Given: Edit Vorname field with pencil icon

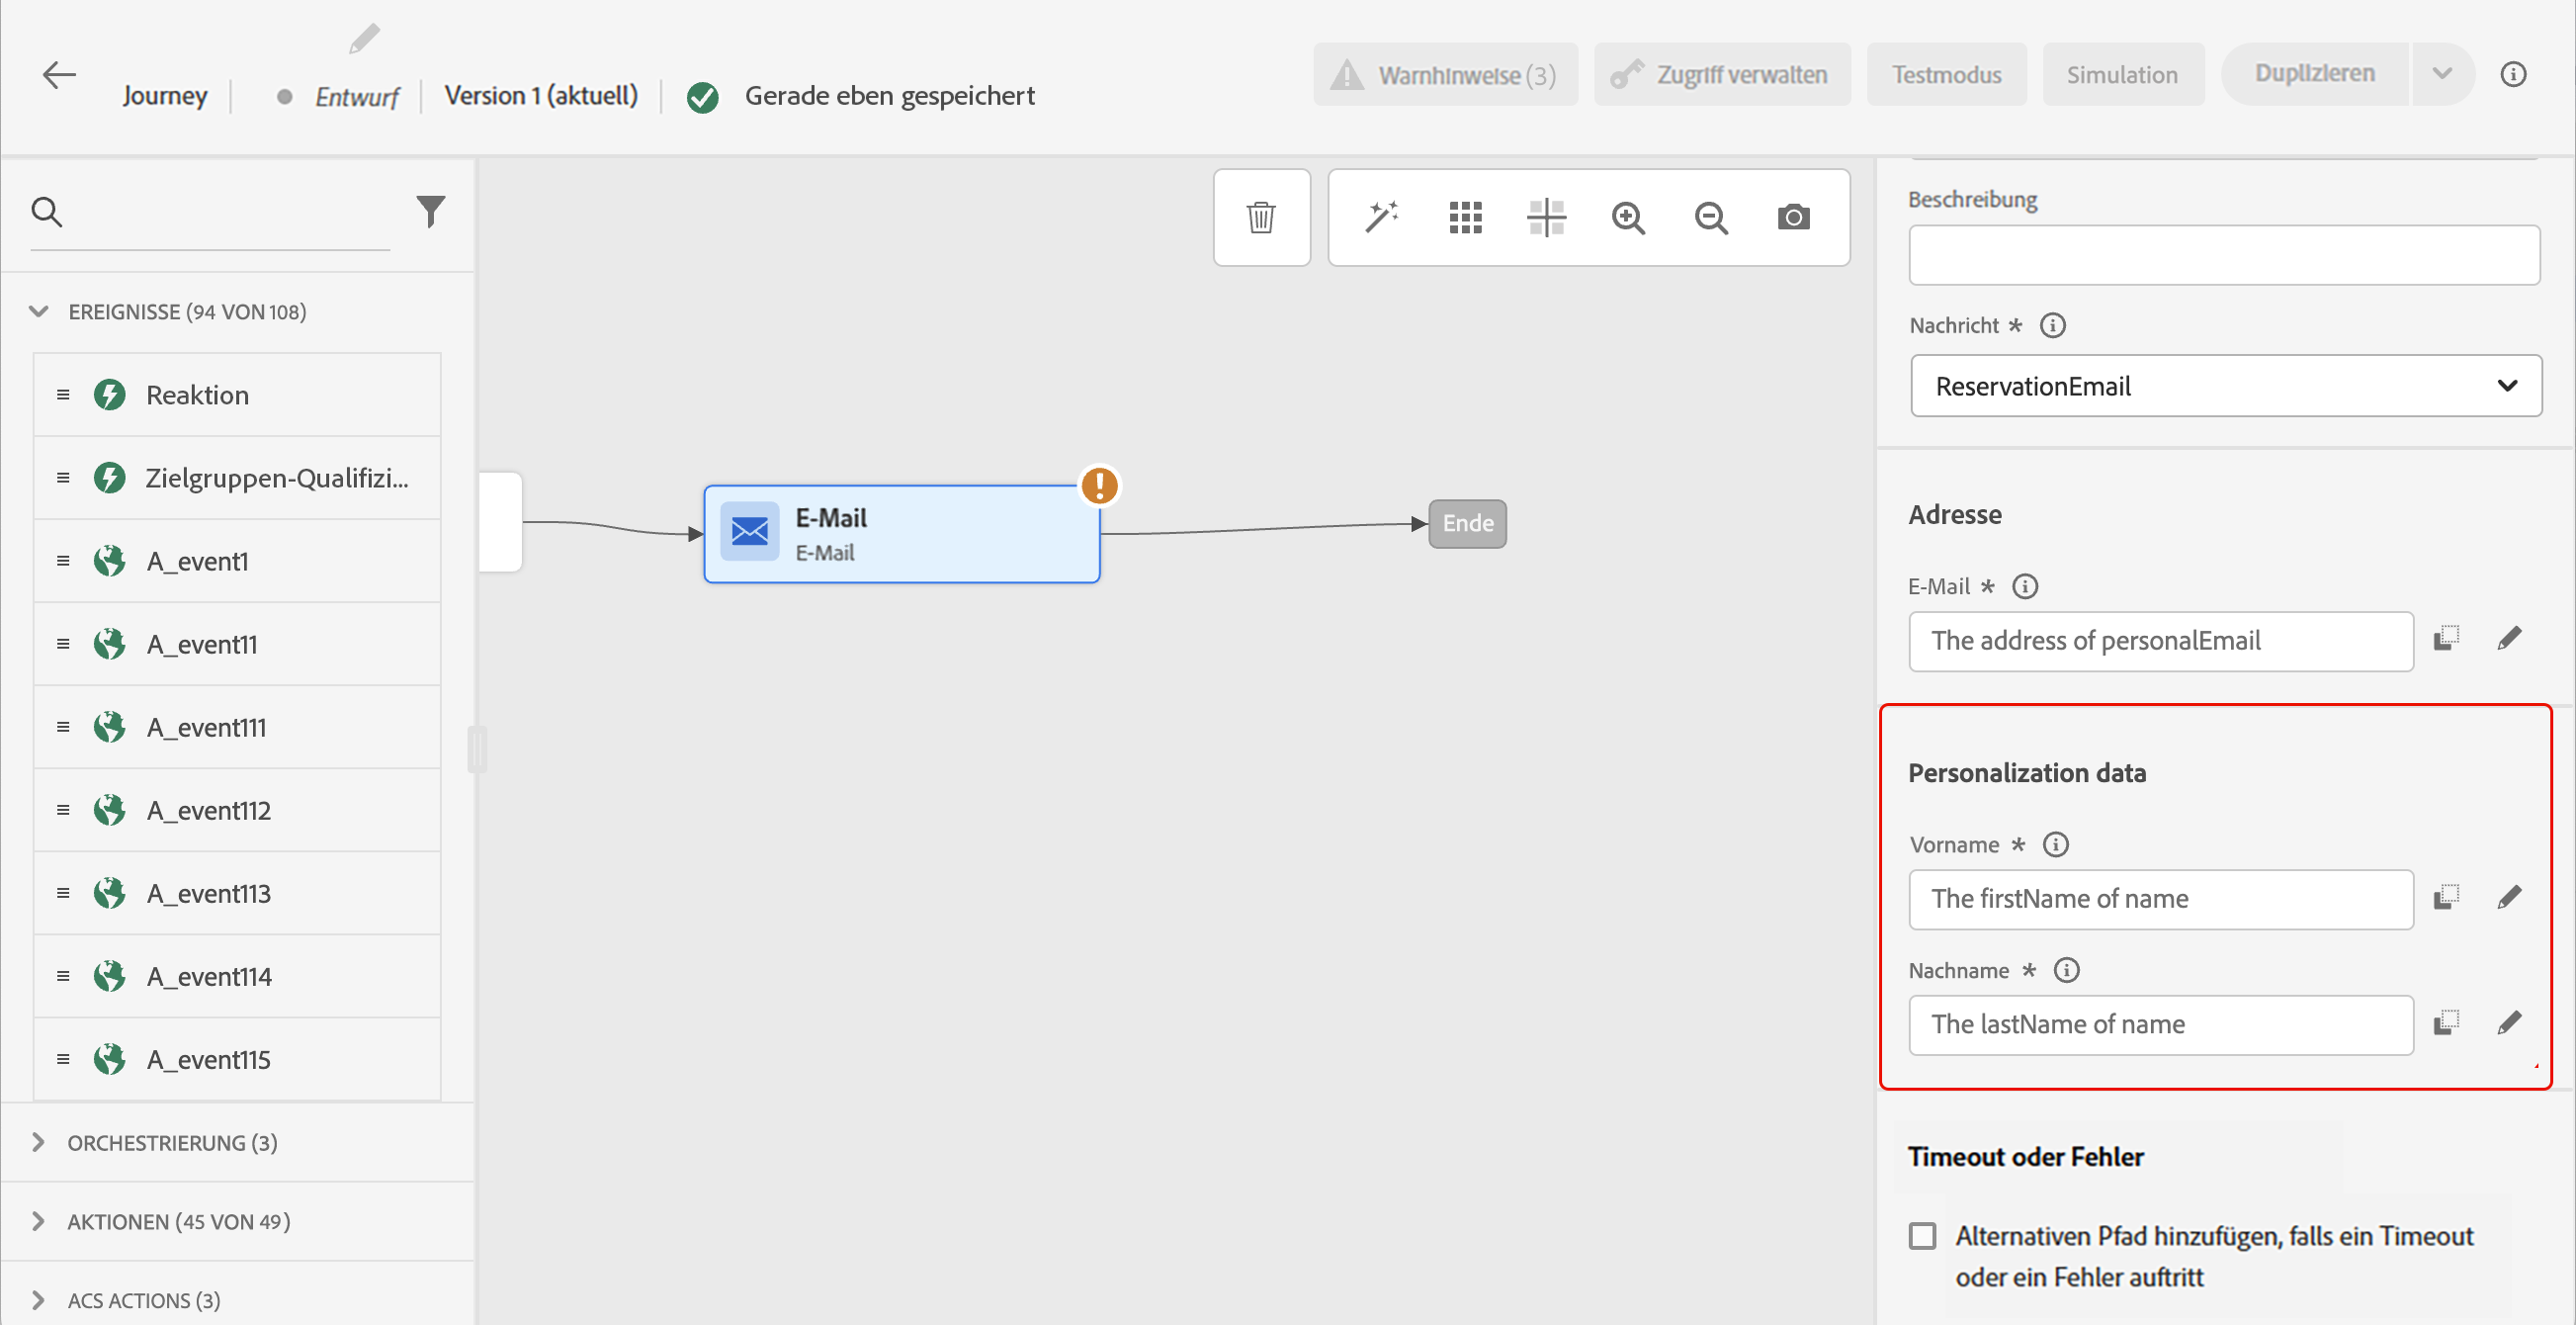Looking at the screenshot, I should pyautogui.click(x=2509, y=897).
